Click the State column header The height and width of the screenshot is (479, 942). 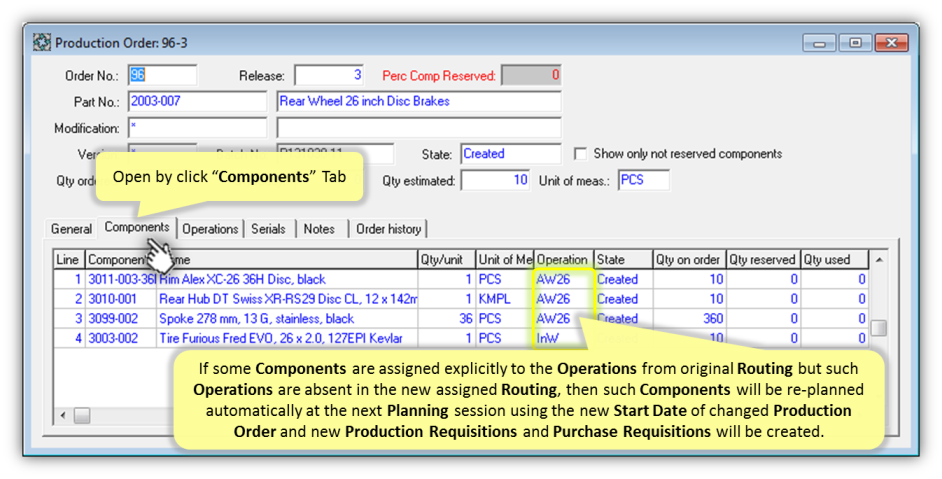(623, 260)
